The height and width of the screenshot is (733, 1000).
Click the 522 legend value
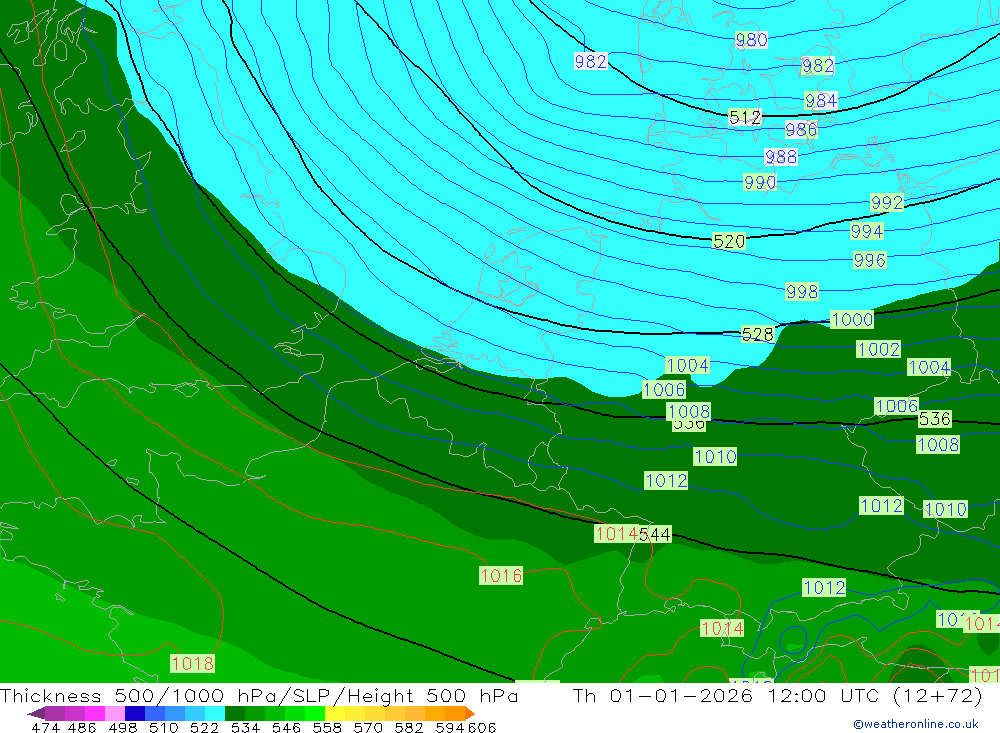click(x=204, y=727)
